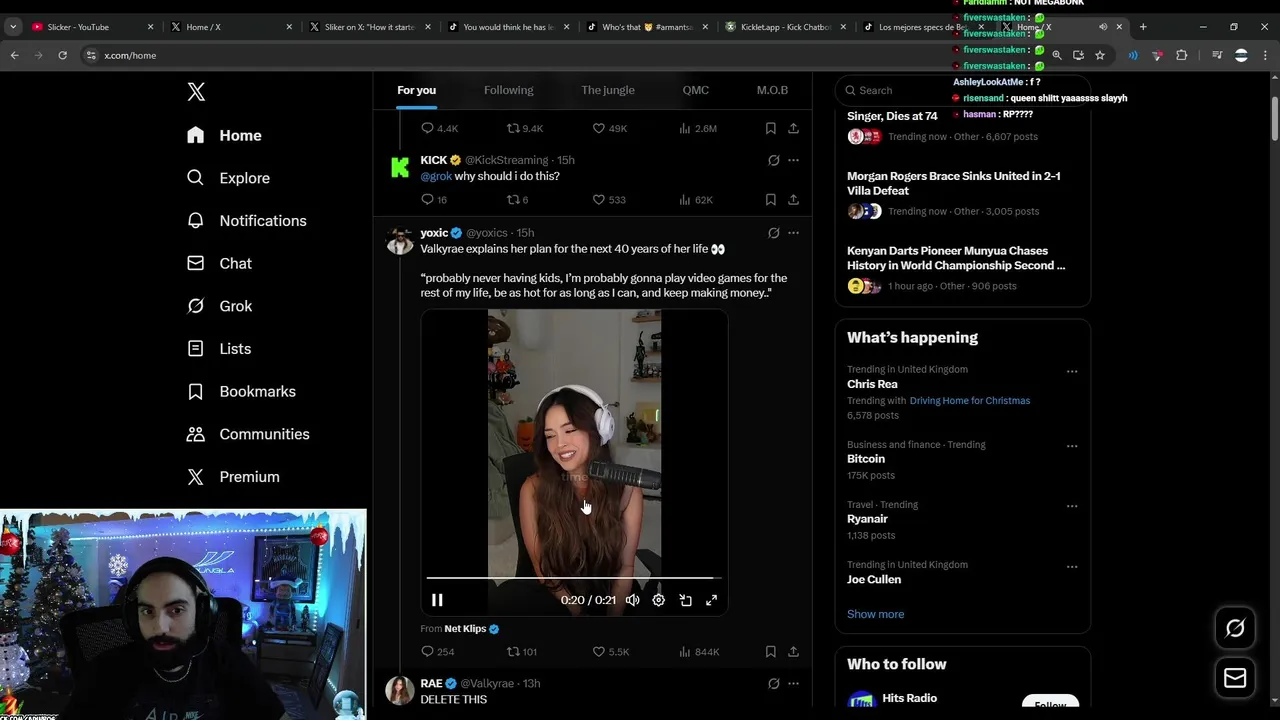Open yoxic's profile avatar
Image resolution: width=1280 pixels, height=720 pixels.
[400, 241]
